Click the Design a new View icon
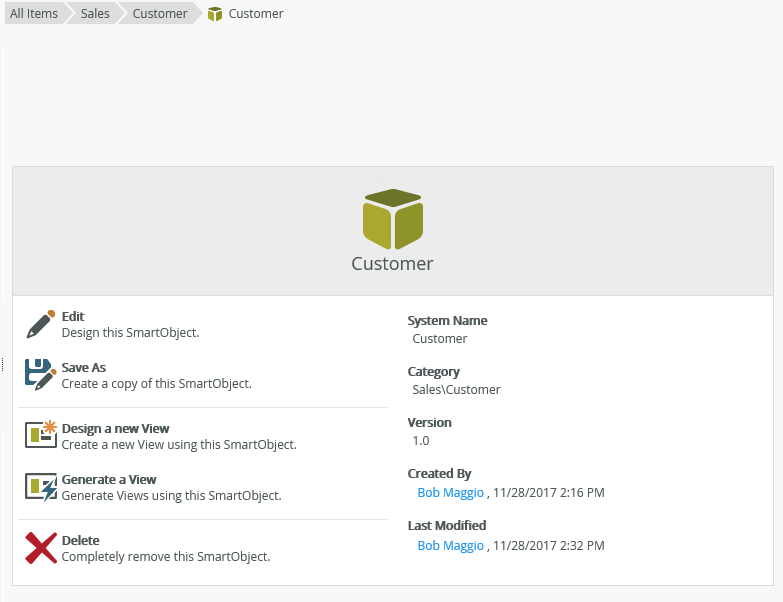783x602 pixels. (x=40, y=435)
